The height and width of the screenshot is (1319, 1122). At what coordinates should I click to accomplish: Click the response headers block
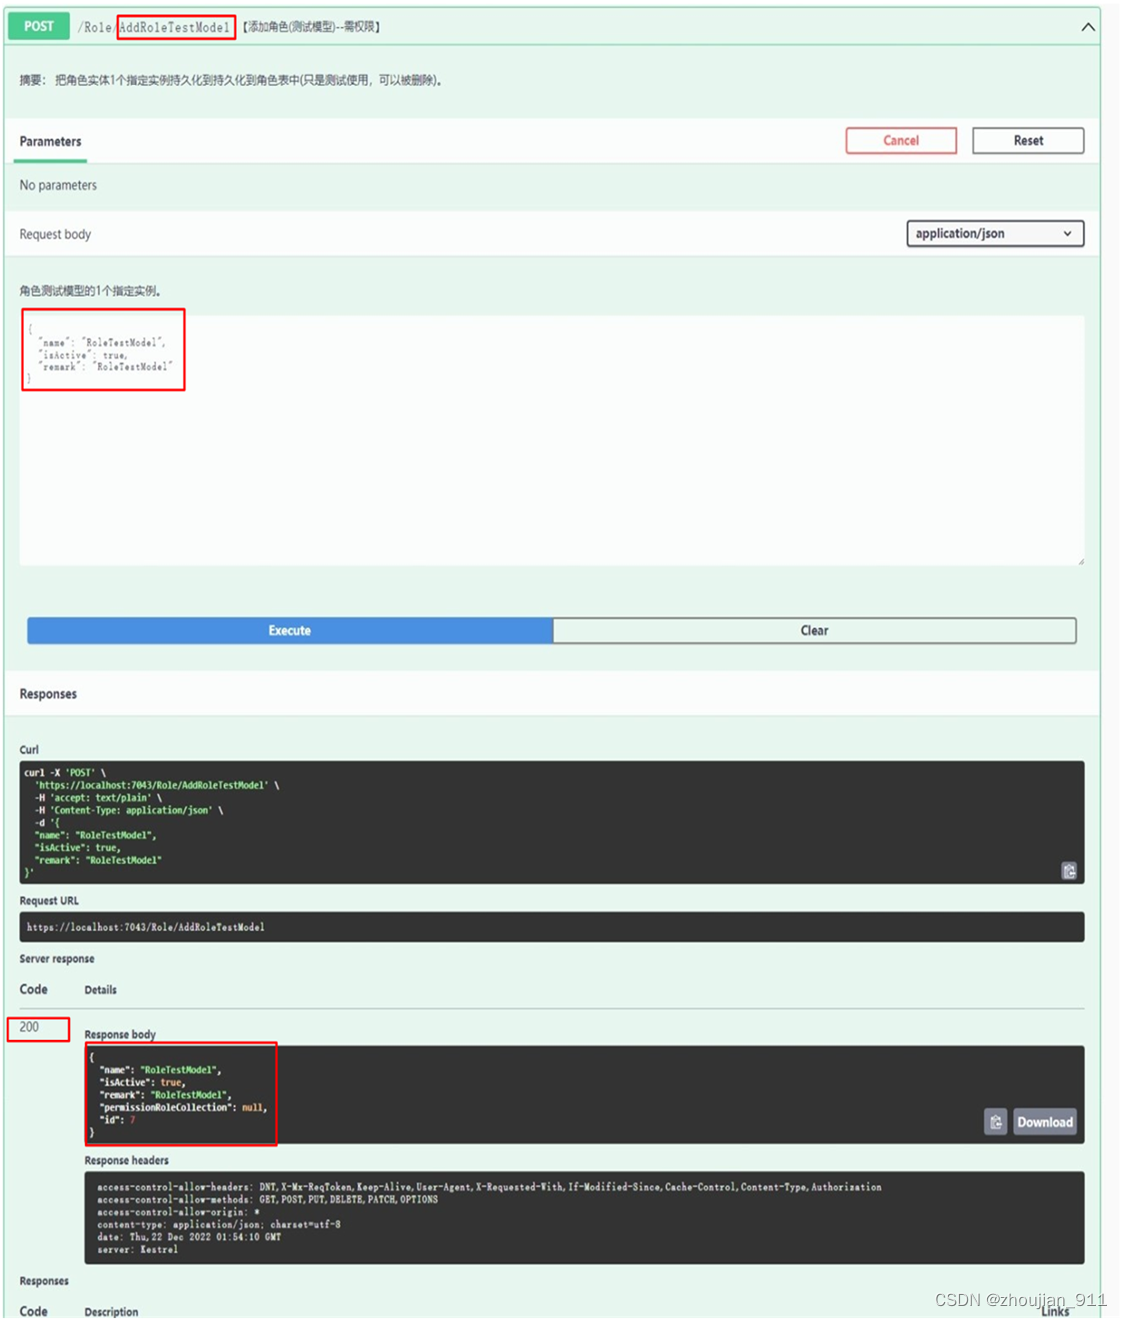[585, 1218]
